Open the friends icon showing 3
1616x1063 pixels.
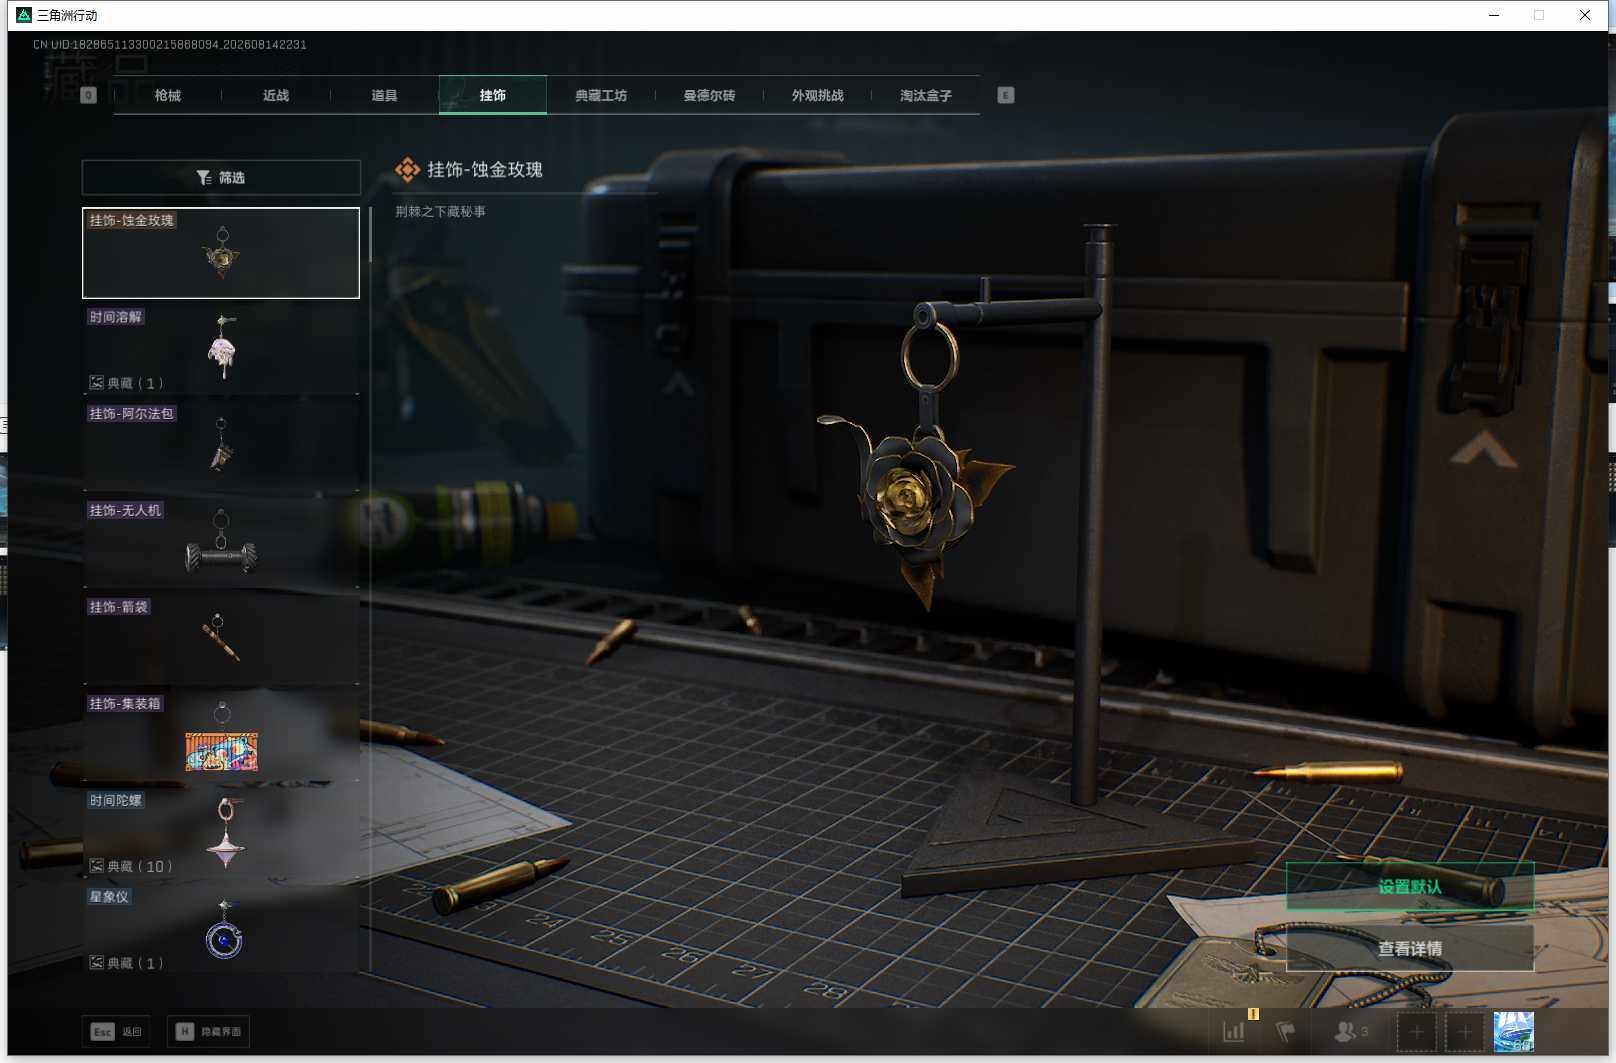point(1351,1031)
